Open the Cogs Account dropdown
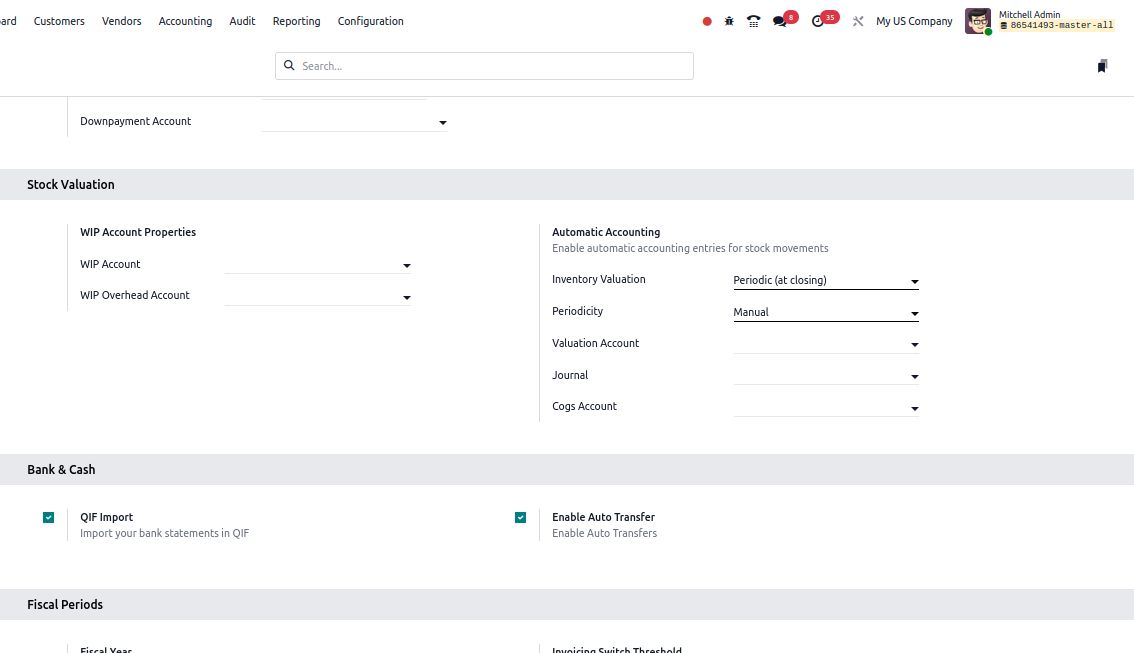The image size is (1134, 653). click(826, 407)
